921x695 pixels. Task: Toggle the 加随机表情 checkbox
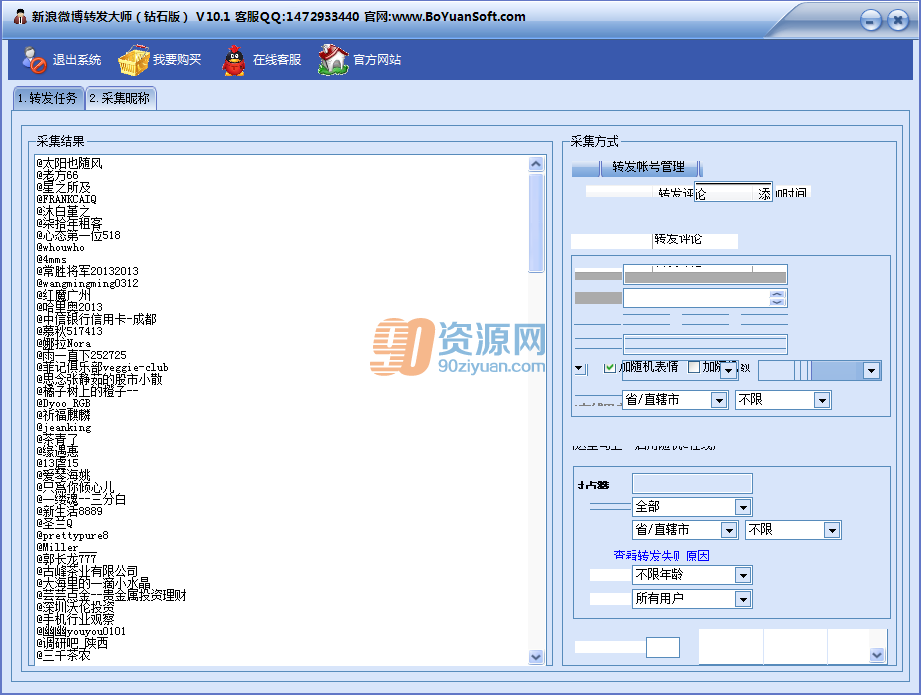[x=610, y=368]
